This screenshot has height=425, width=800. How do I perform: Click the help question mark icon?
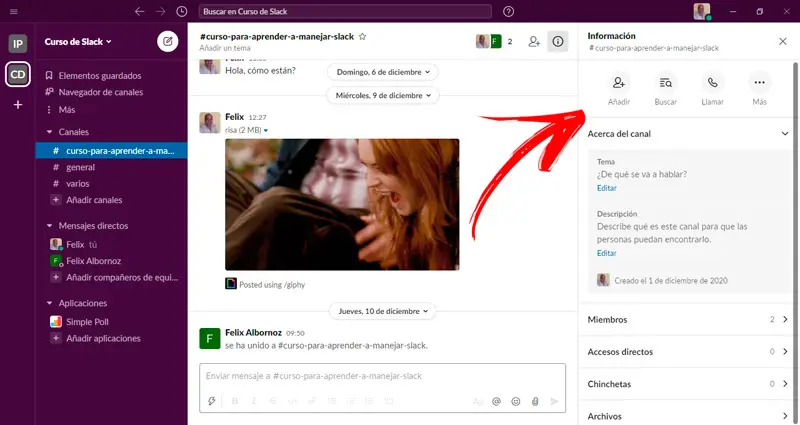coord(508,11)
